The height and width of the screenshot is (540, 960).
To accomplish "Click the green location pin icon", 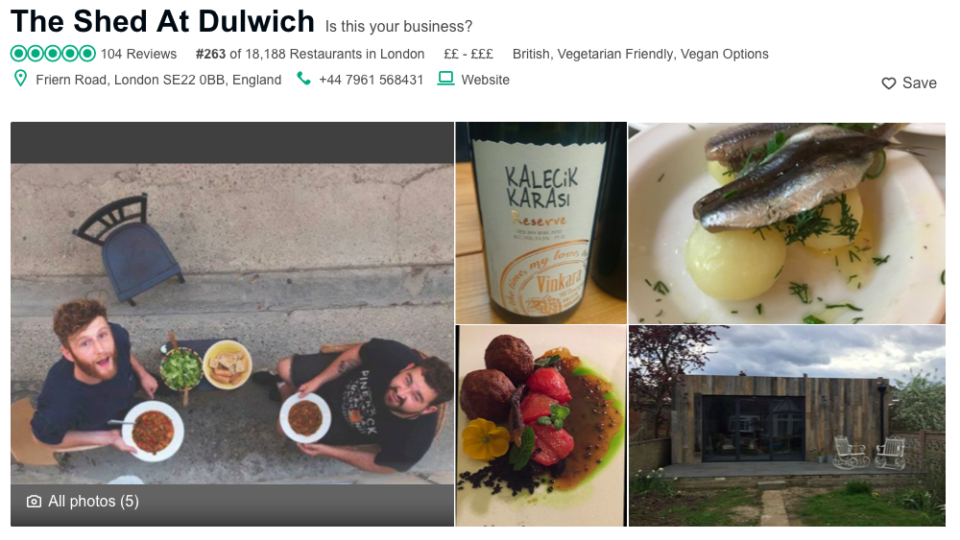I will (x=20, y=78).
